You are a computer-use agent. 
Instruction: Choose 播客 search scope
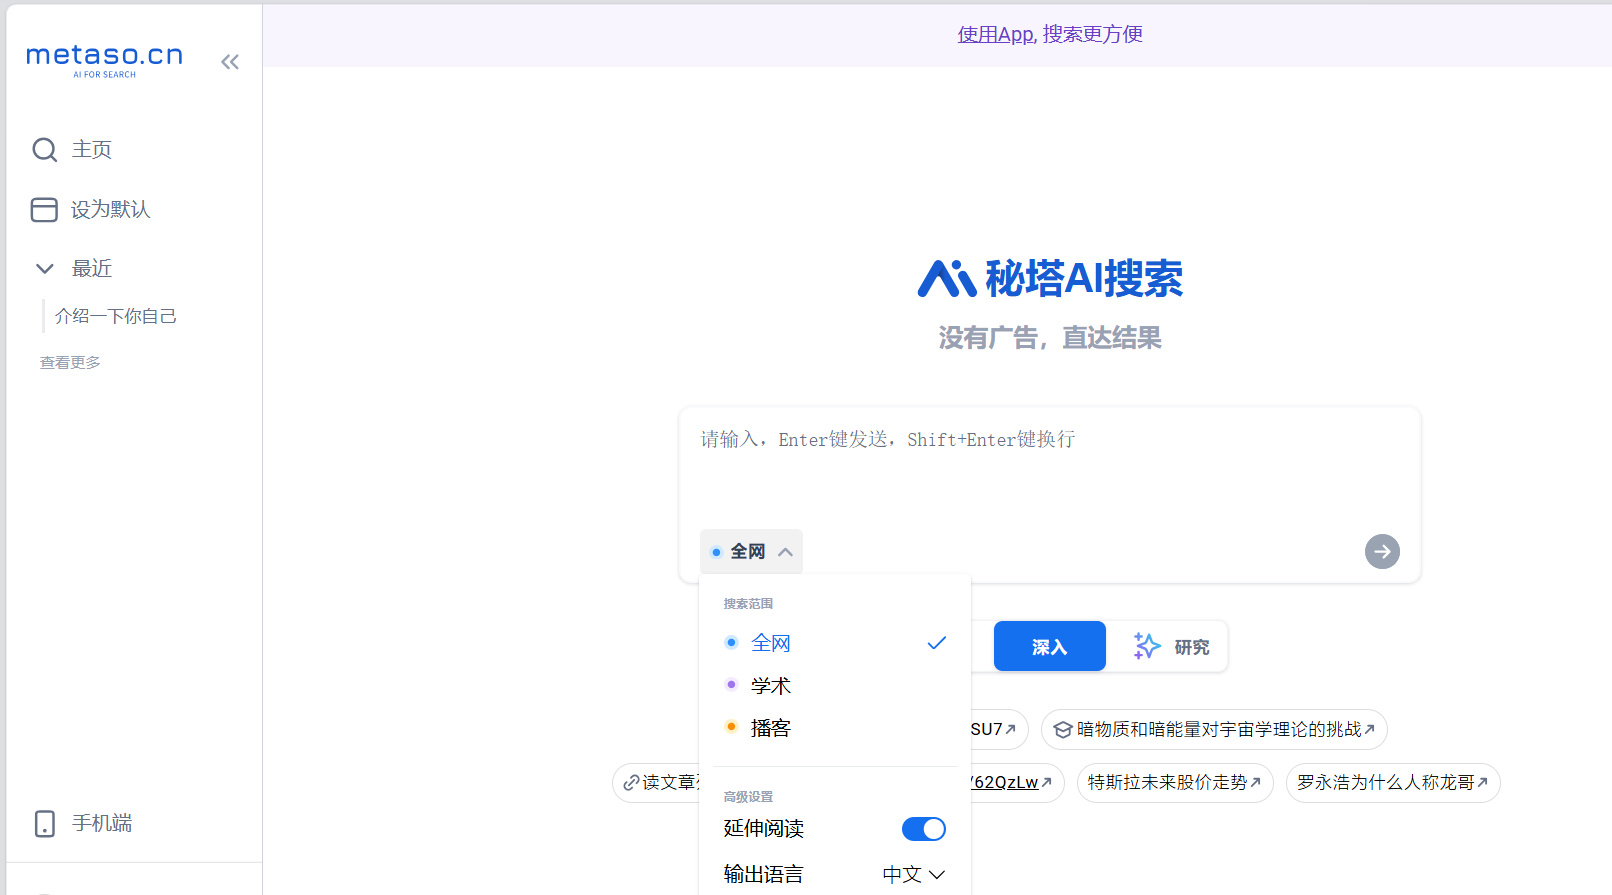tap(834, 728)
